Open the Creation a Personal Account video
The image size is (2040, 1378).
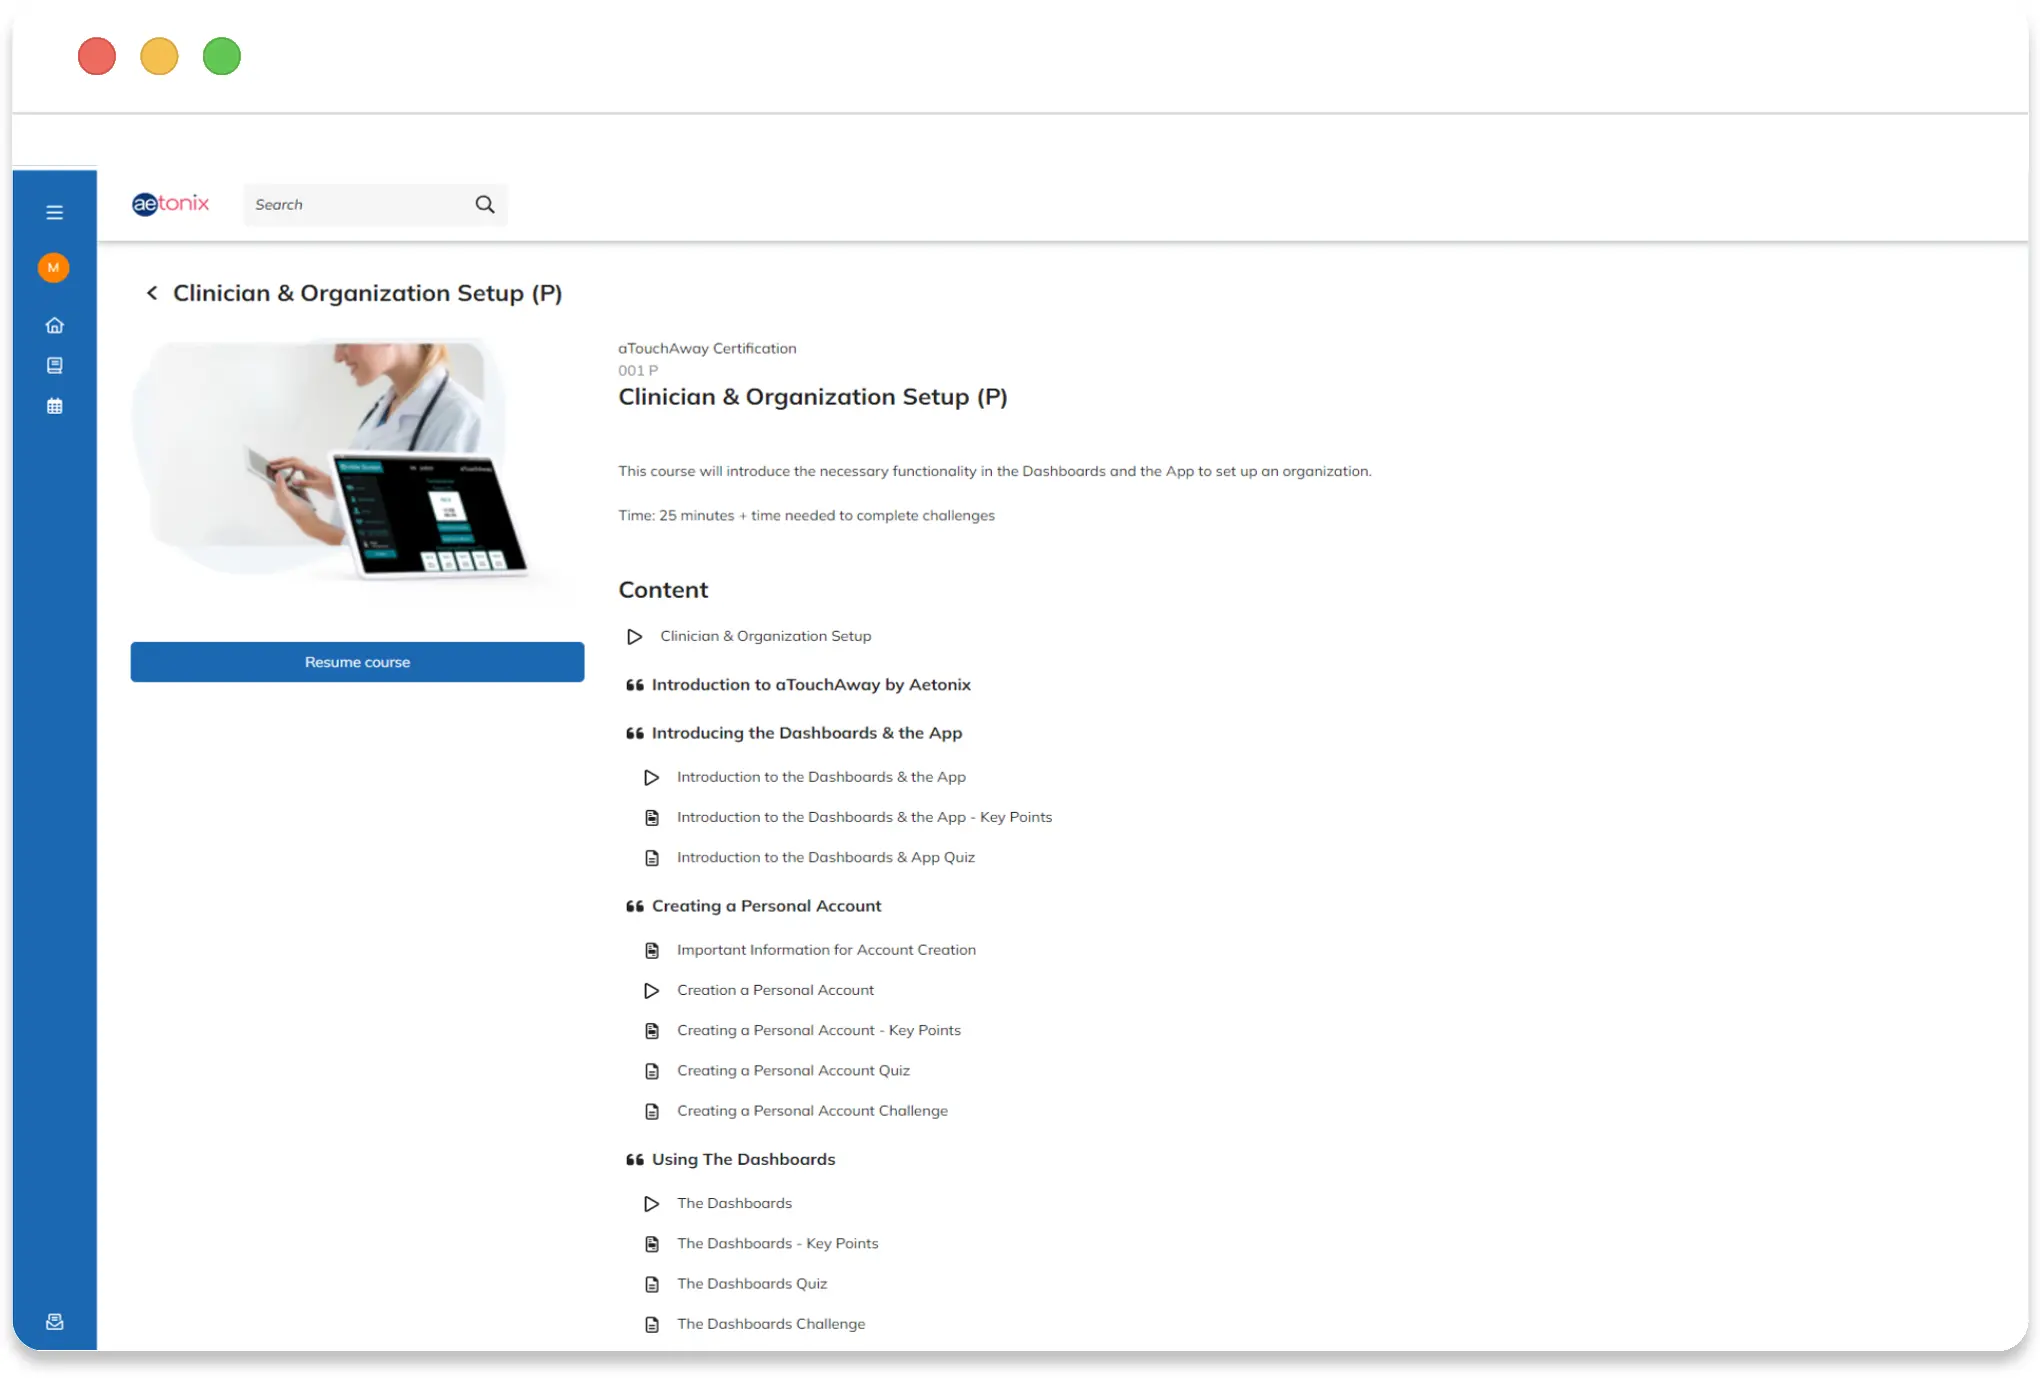click(775, 990)
